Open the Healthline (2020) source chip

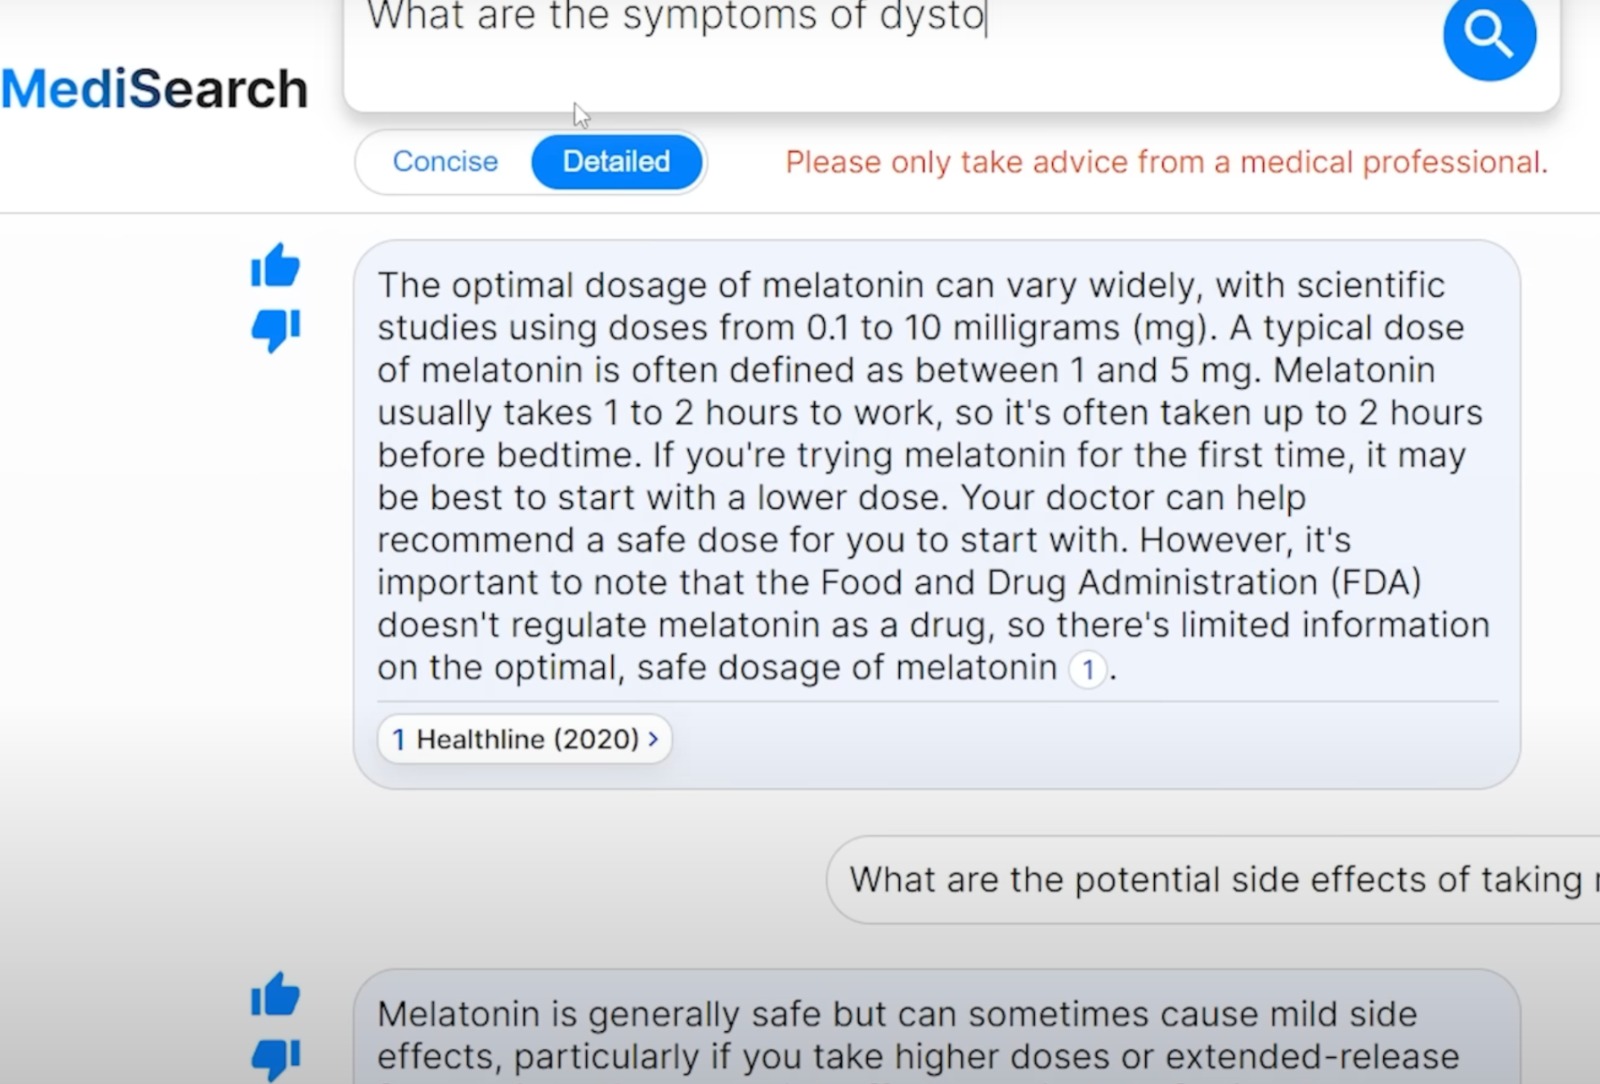pos(525,739)
